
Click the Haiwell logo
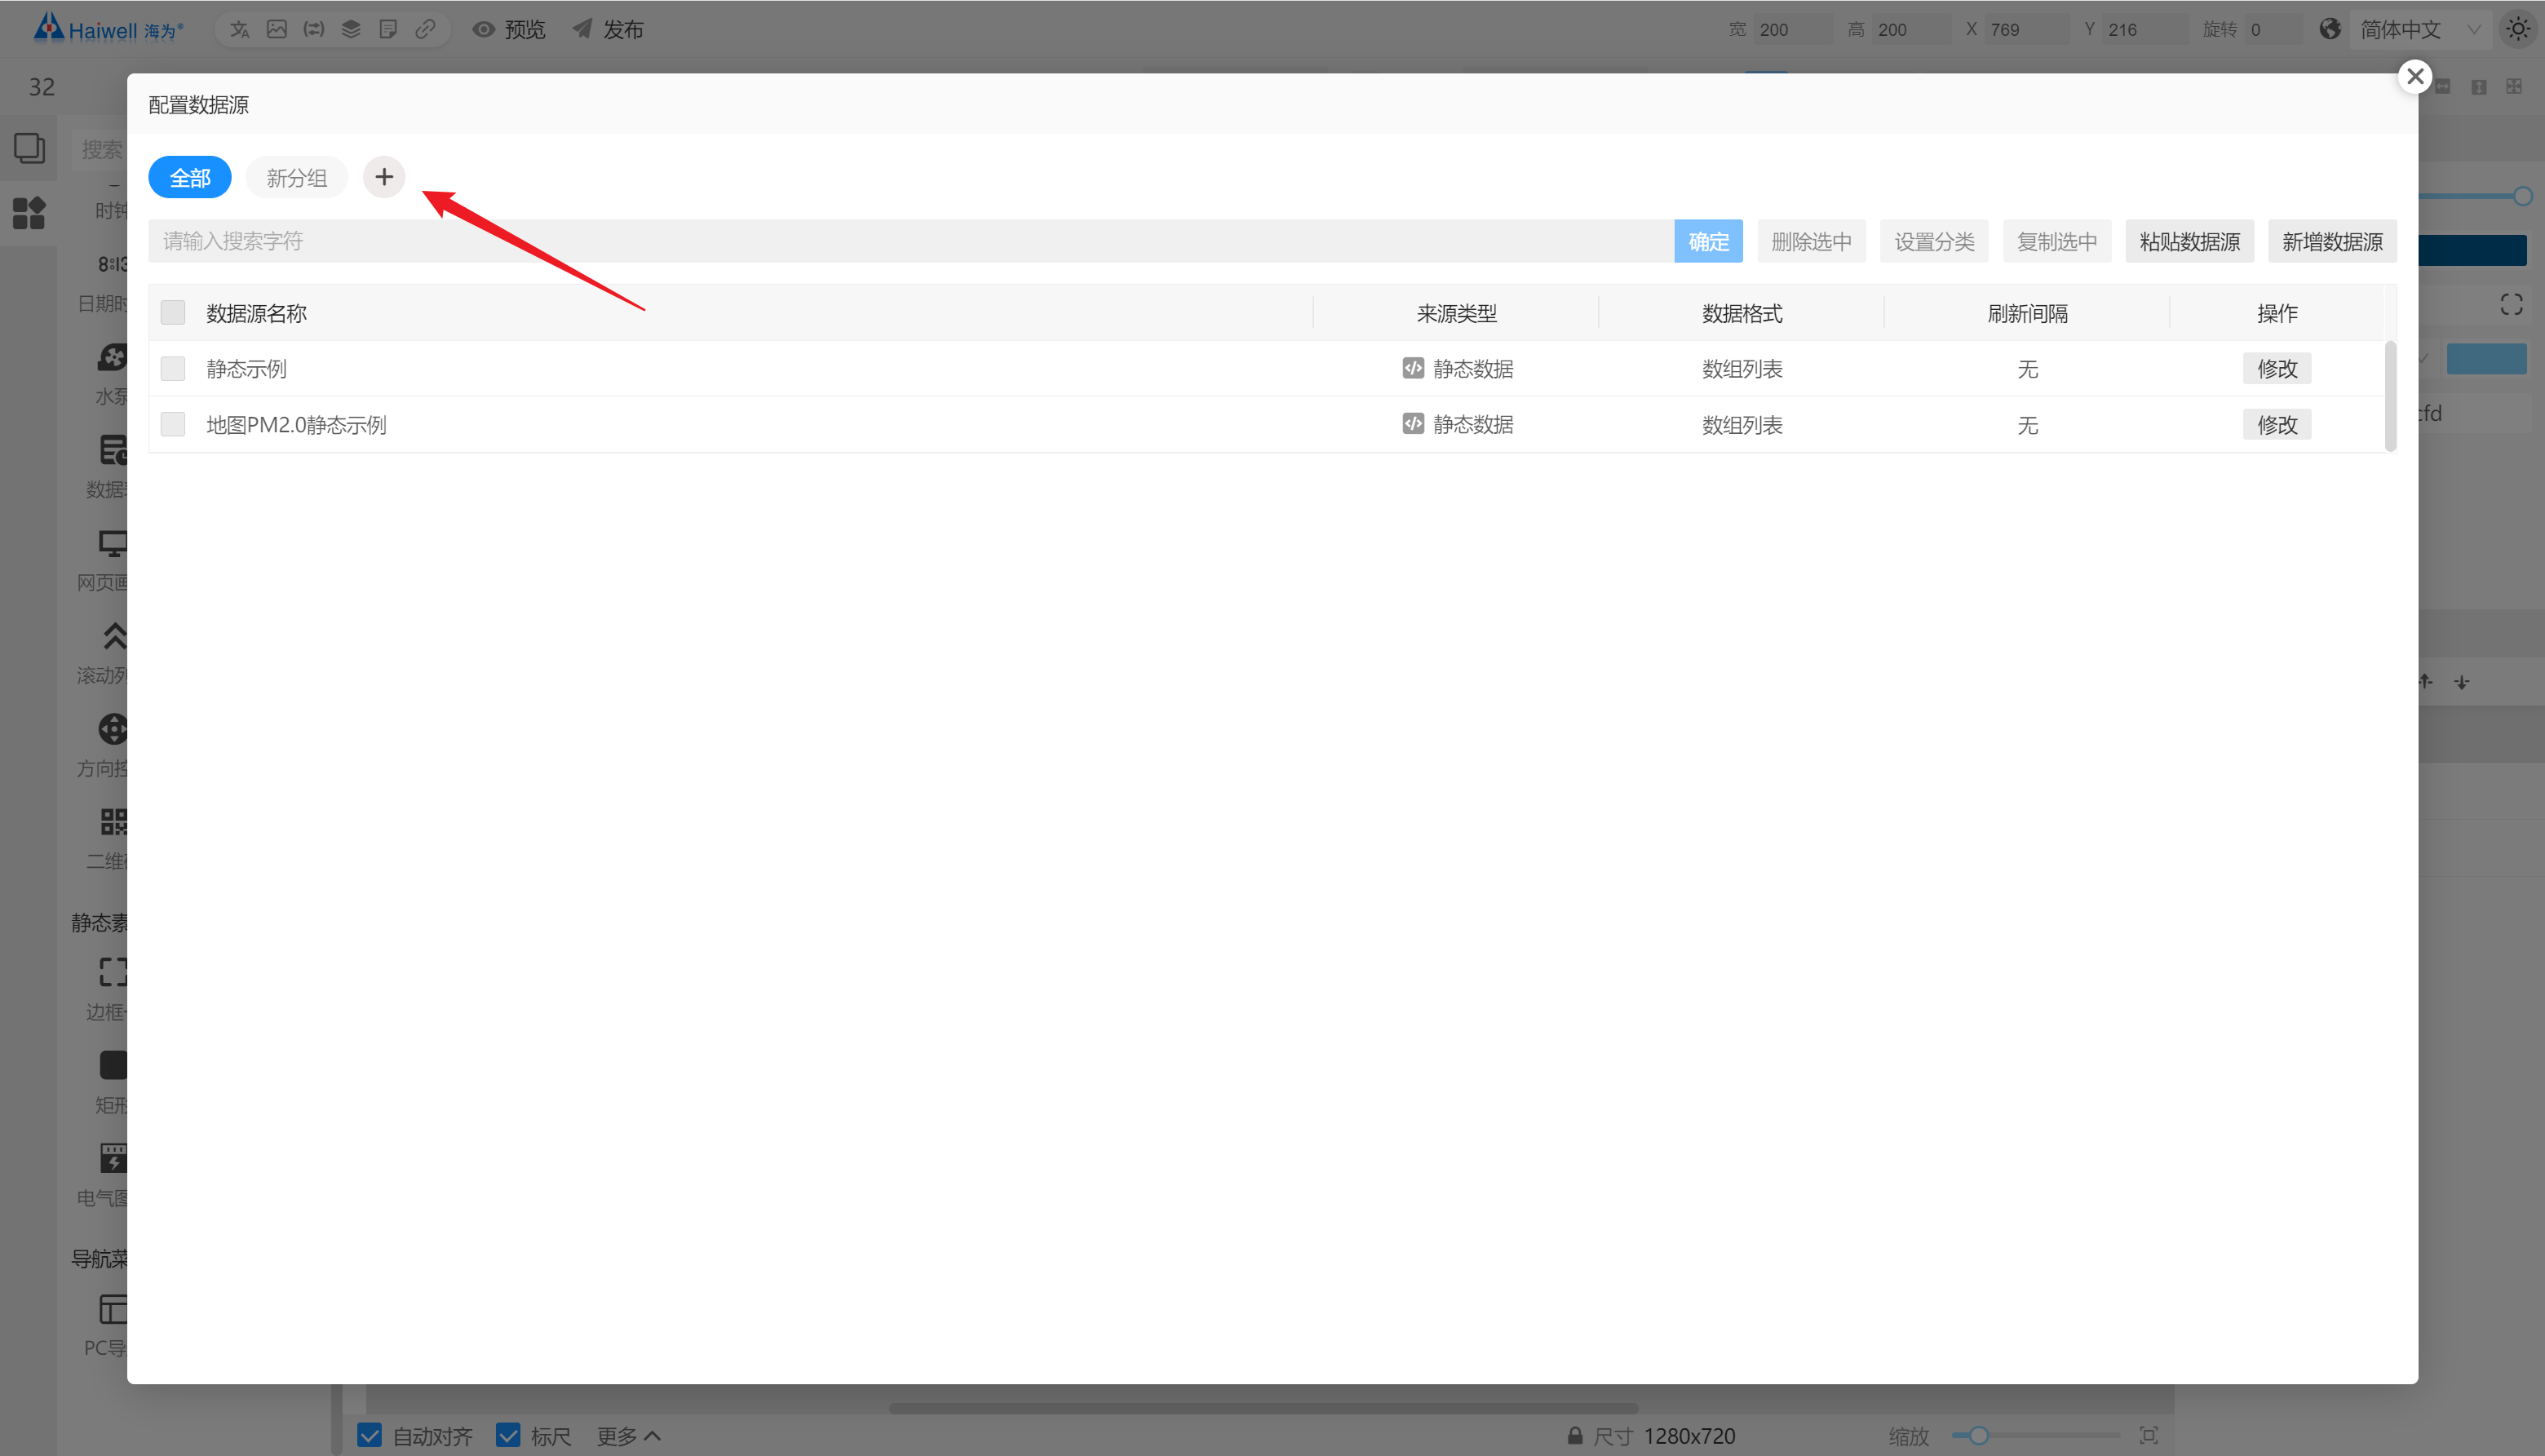pos(108,28)
